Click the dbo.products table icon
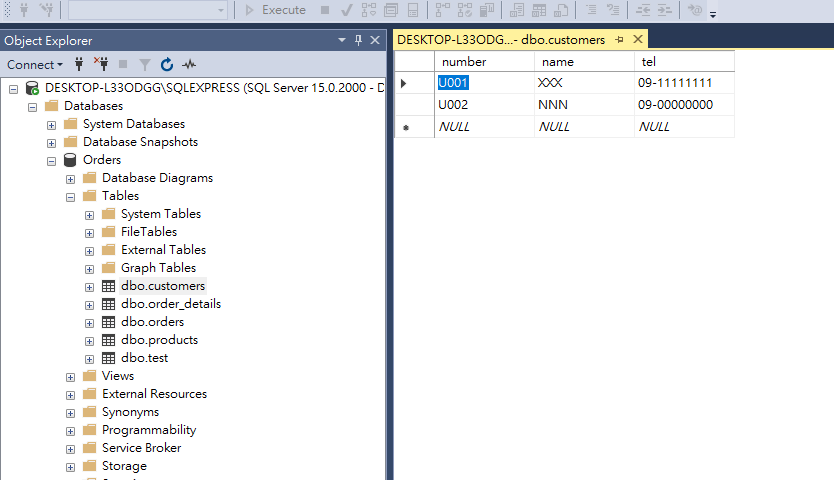The height and width of the screenshot is (480, 834). coord(109,340)
